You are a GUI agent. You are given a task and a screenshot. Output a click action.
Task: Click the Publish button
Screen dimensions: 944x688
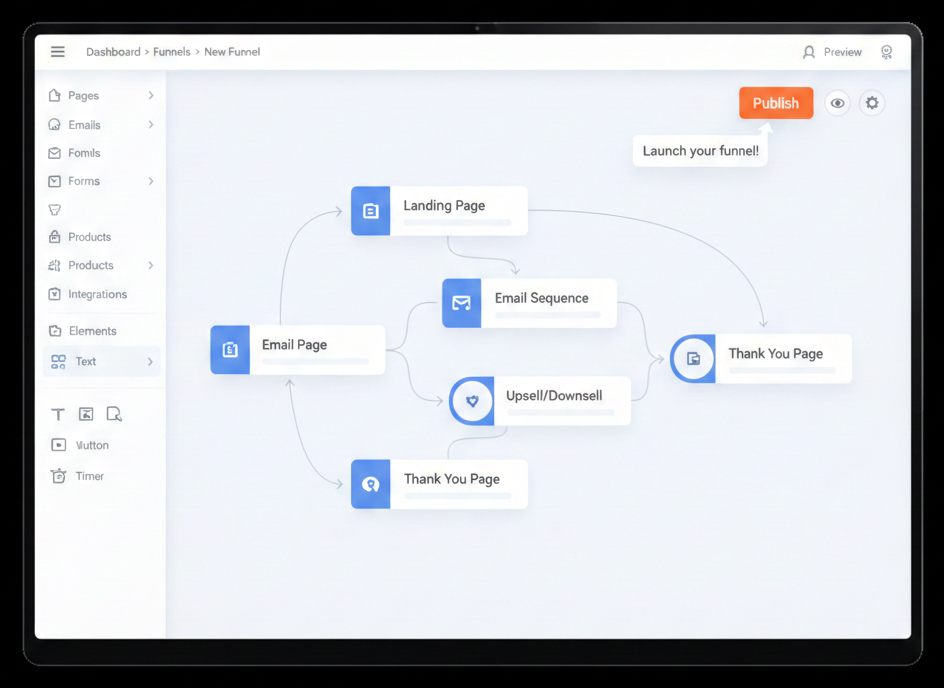click(x=776, y=103)
